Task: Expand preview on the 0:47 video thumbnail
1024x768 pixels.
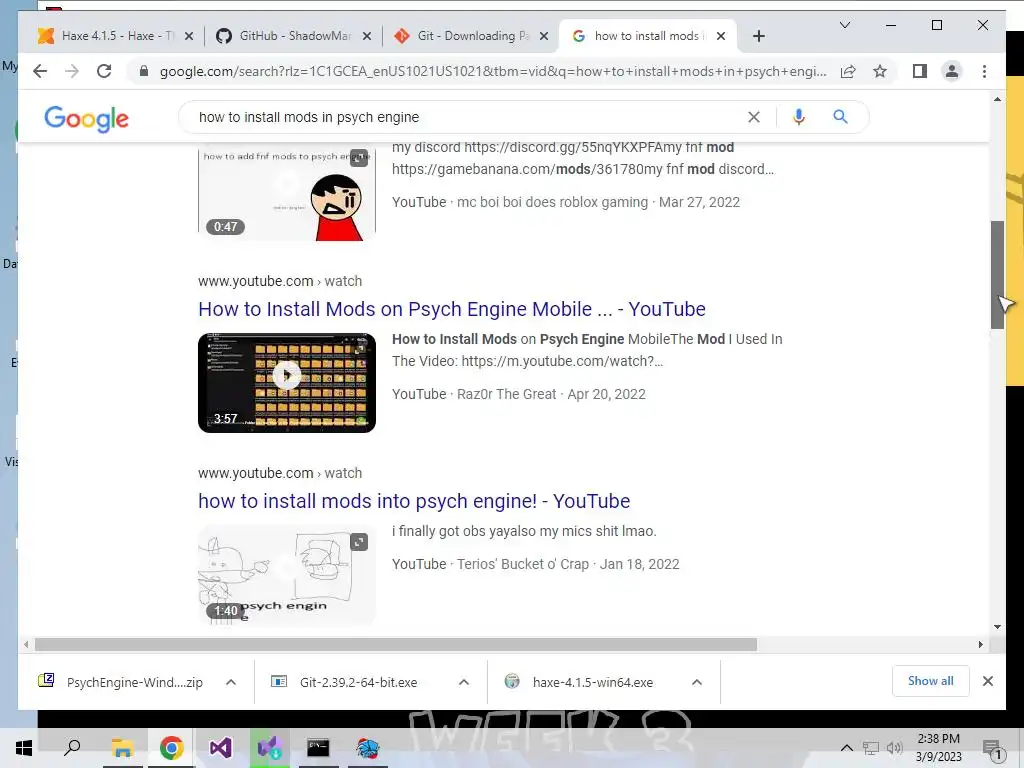Action: tap(359, 157)
